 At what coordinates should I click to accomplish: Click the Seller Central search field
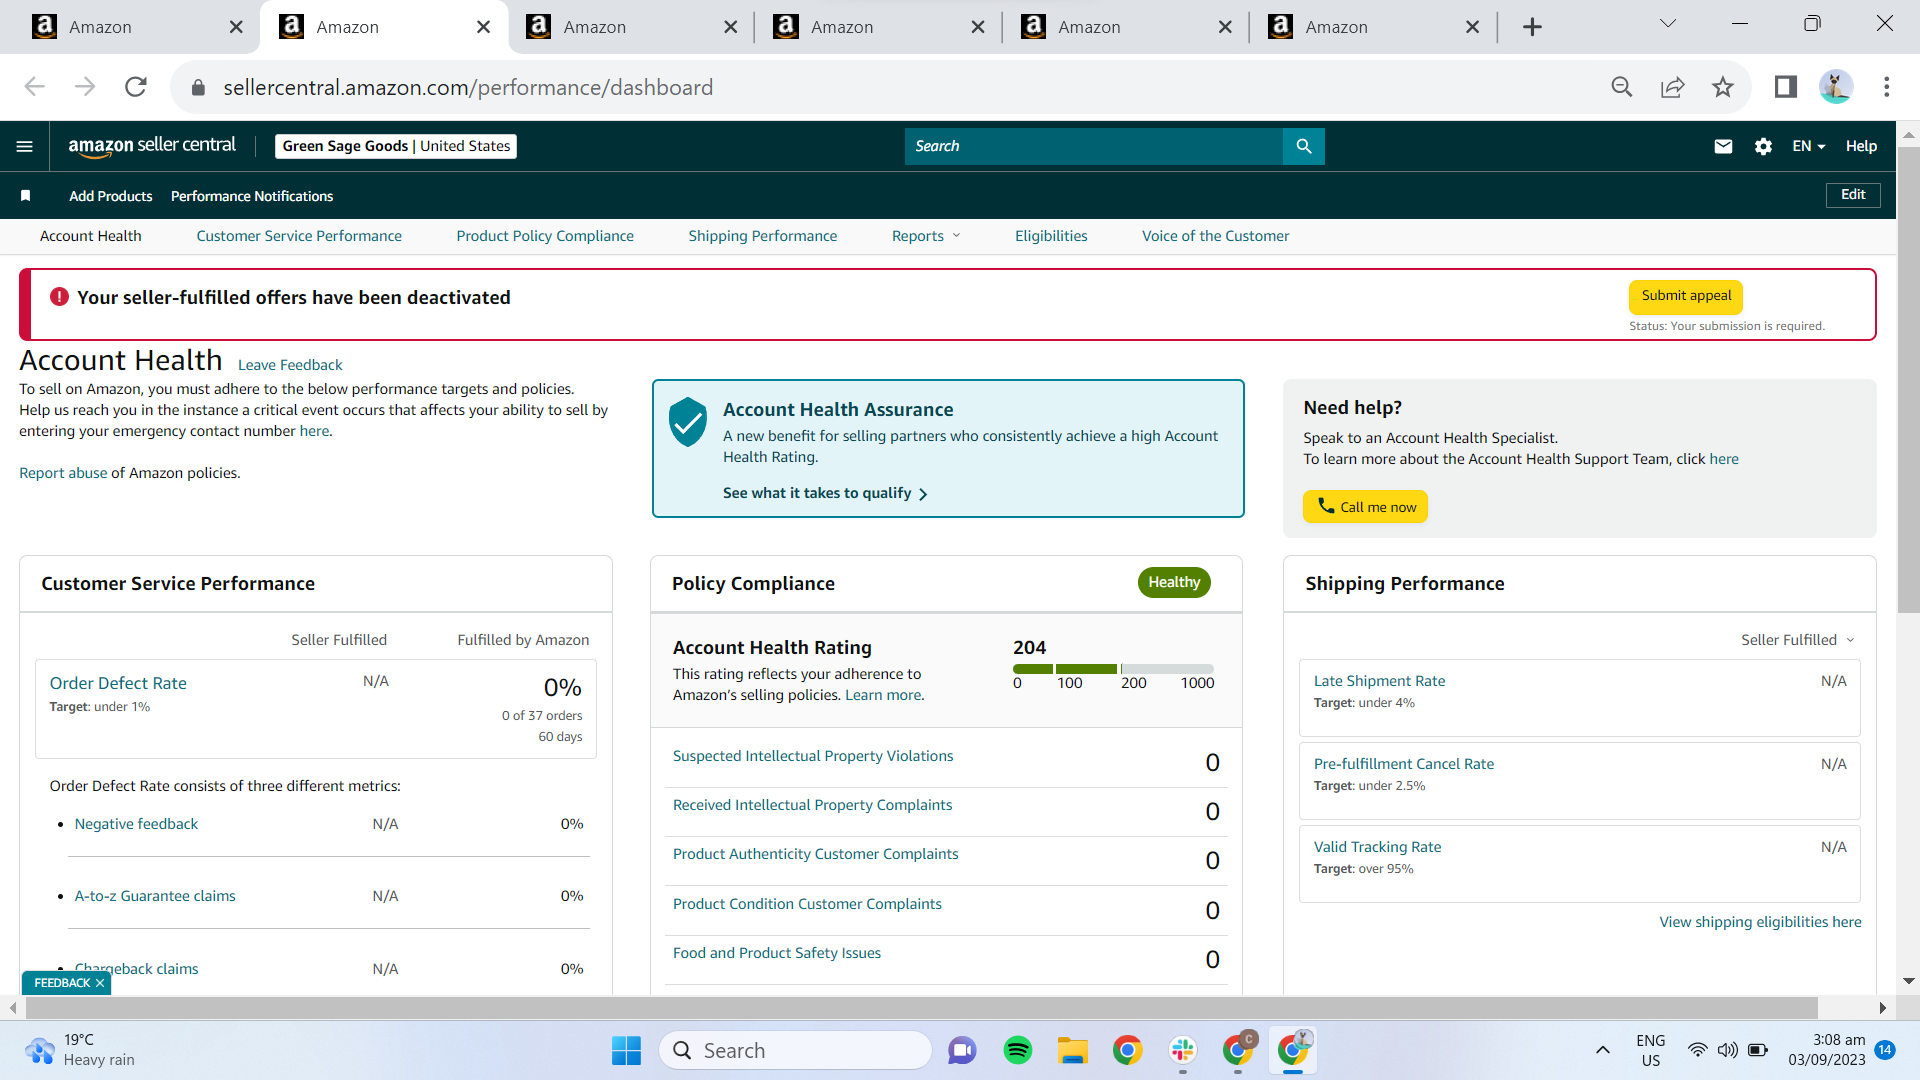(x=1094, y=146)
